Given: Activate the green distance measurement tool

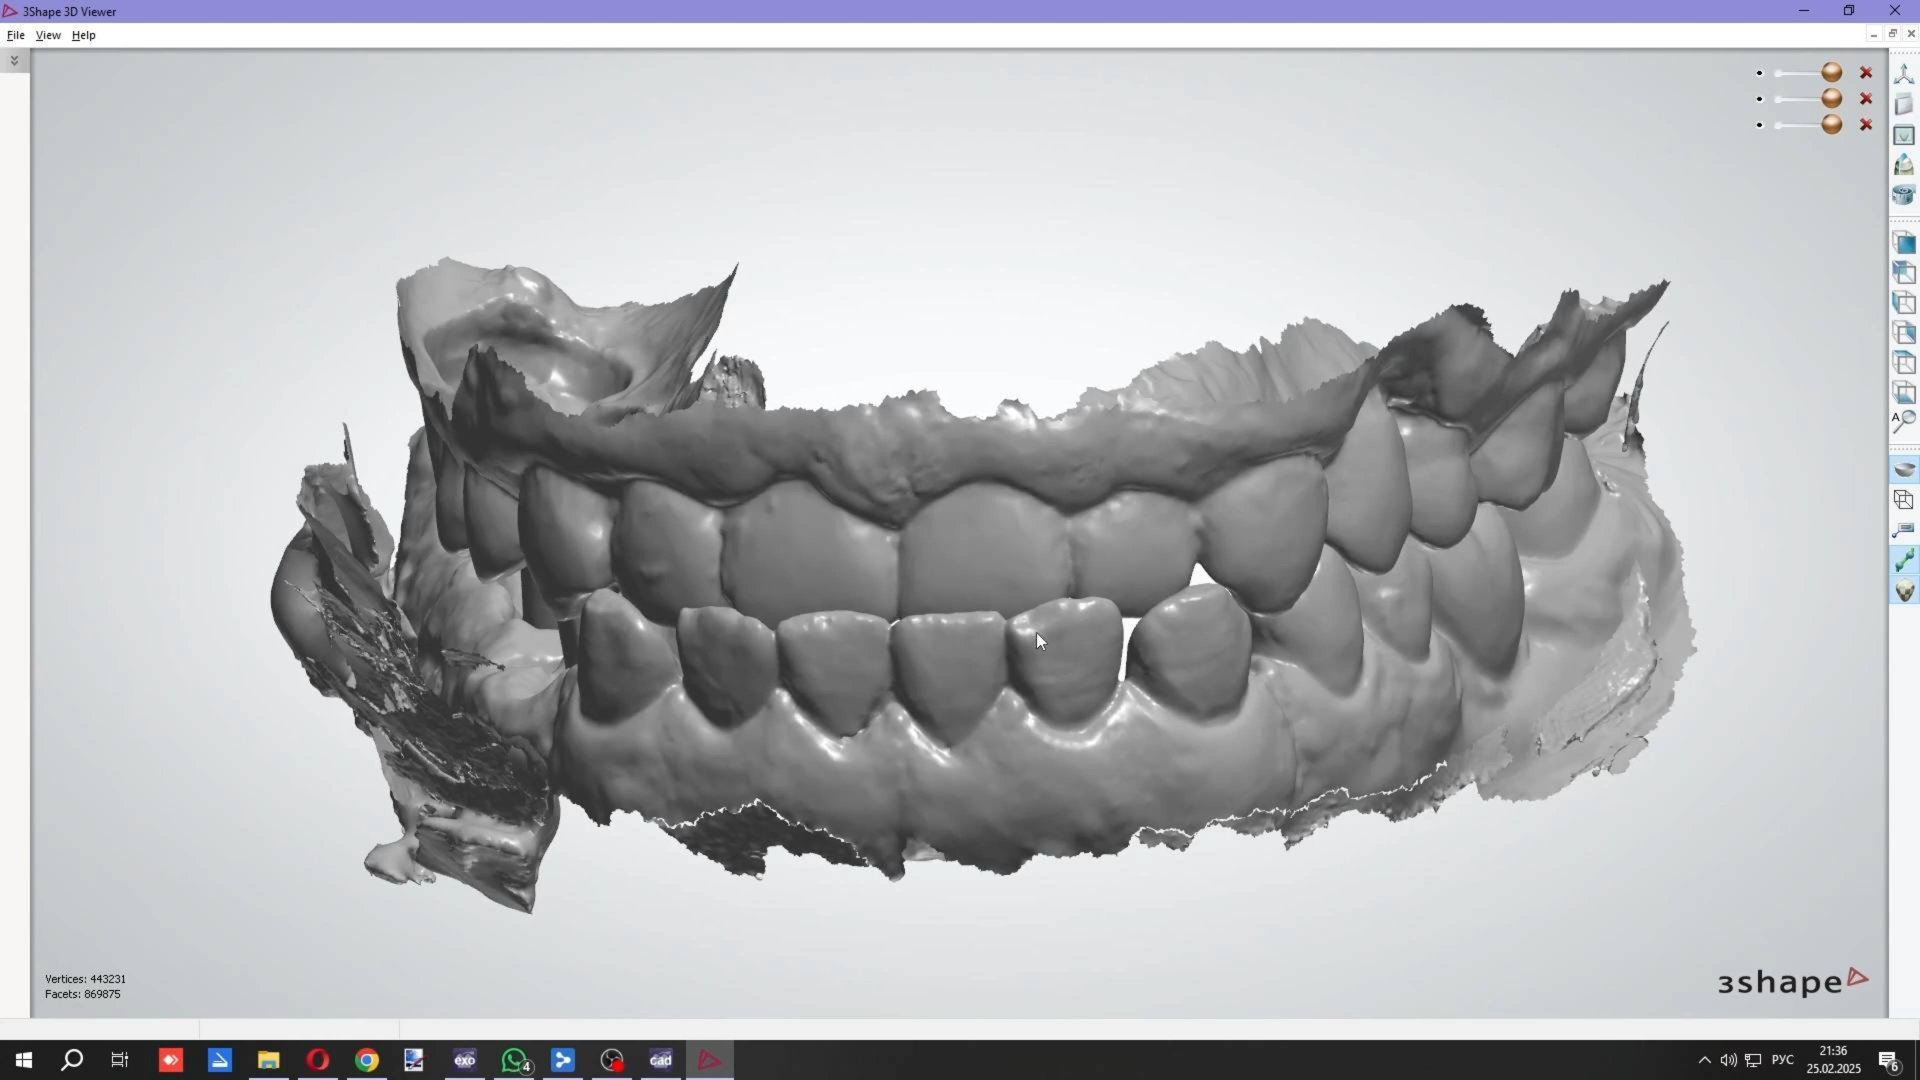Looking at the screenshot, I should [x=1904, y=560].
